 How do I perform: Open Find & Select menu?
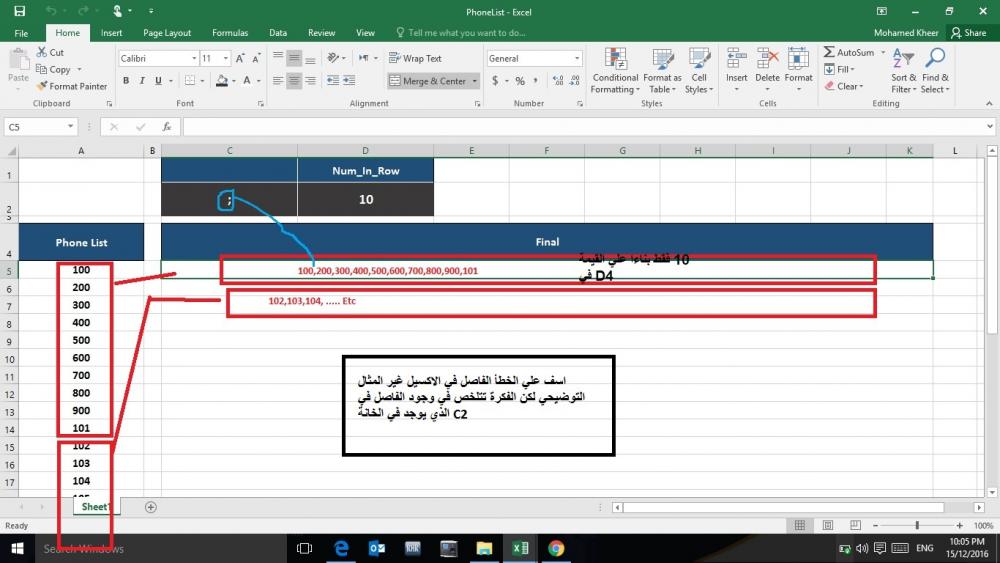click(x=936, y=71)
